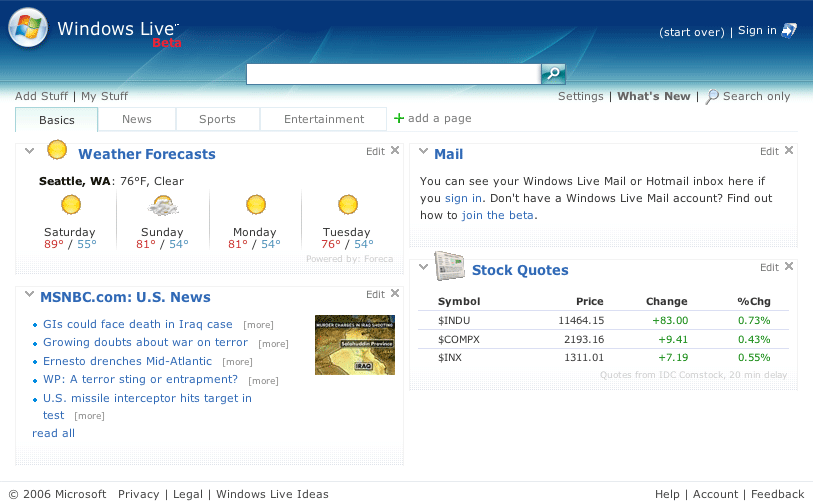Click the Search only magnifier icon
813x504 pixels.
712,96
